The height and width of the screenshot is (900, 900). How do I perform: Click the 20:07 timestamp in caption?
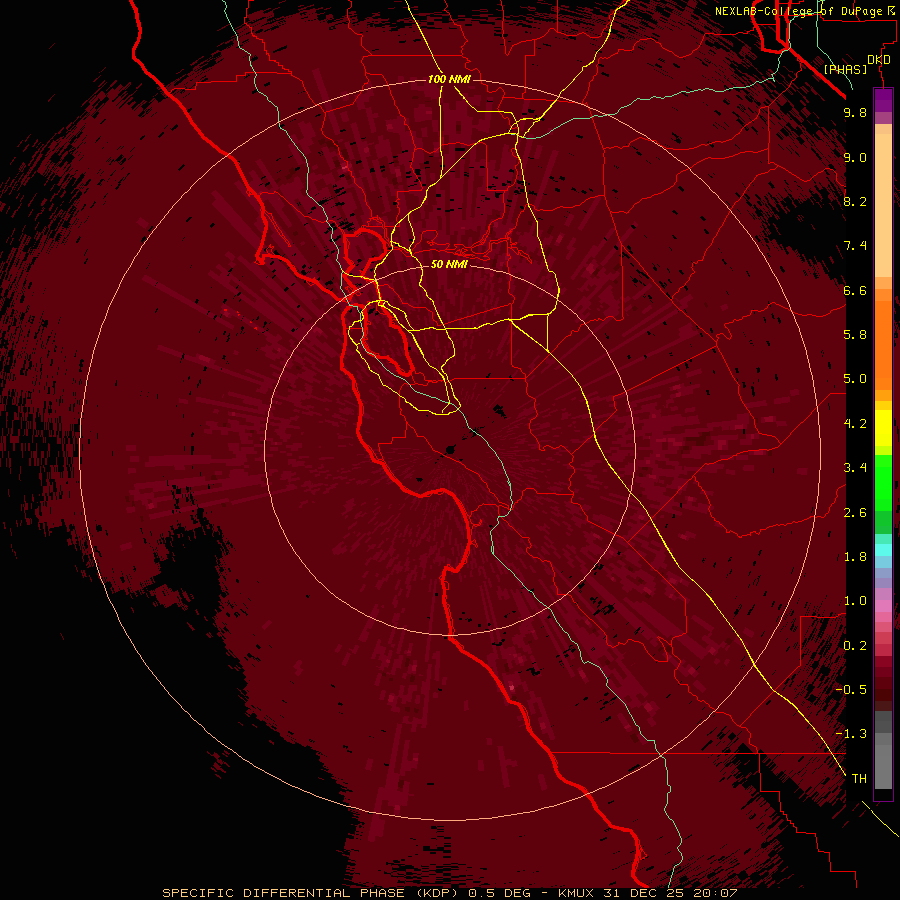(718, 893)
